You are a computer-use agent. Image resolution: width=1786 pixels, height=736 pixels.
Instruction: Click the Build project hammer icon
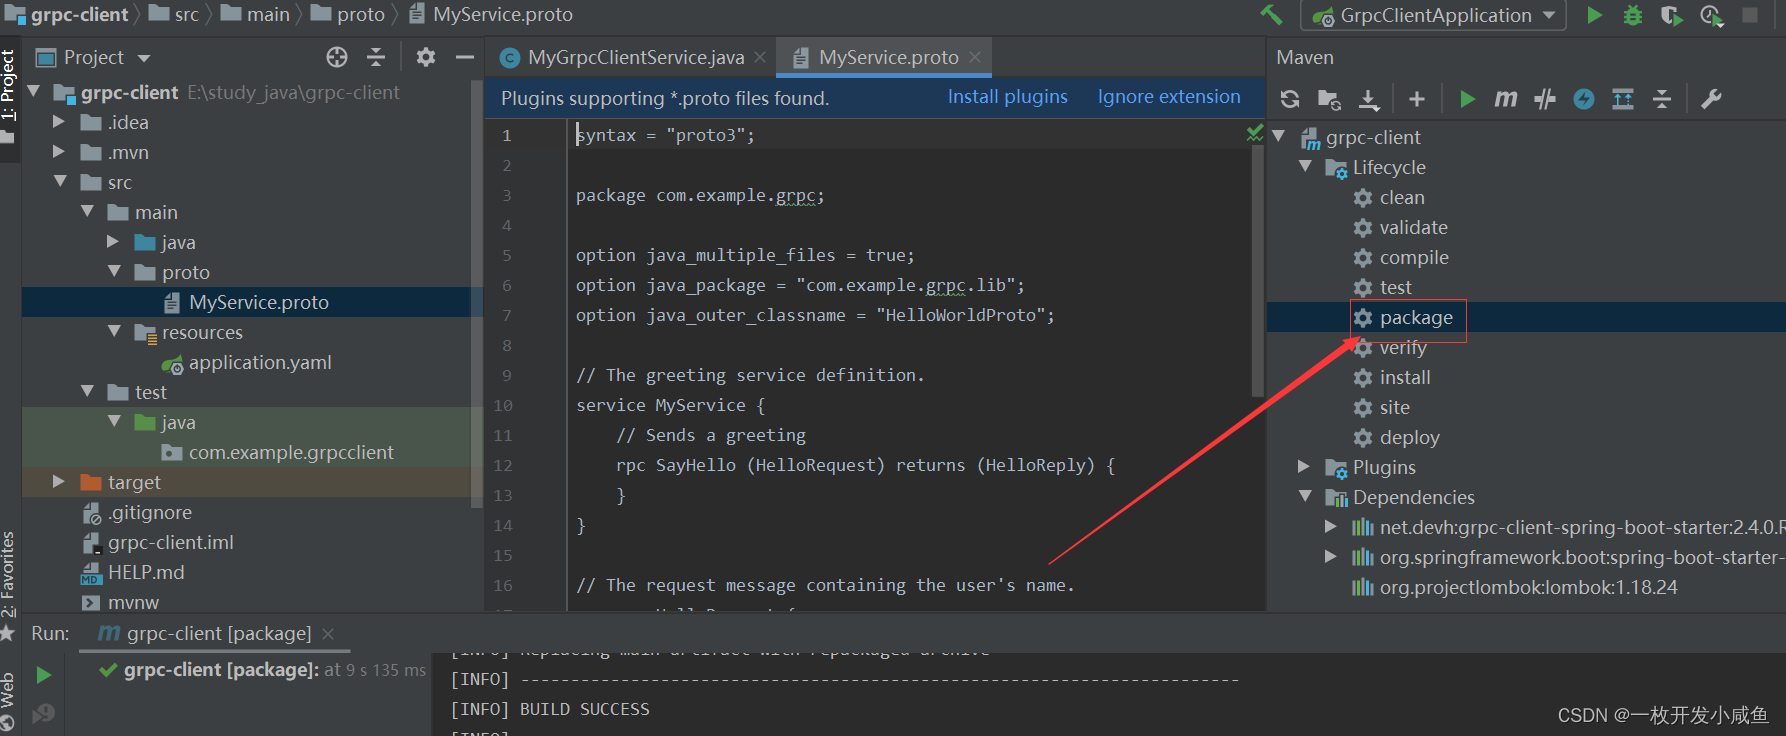[1270, 15]
